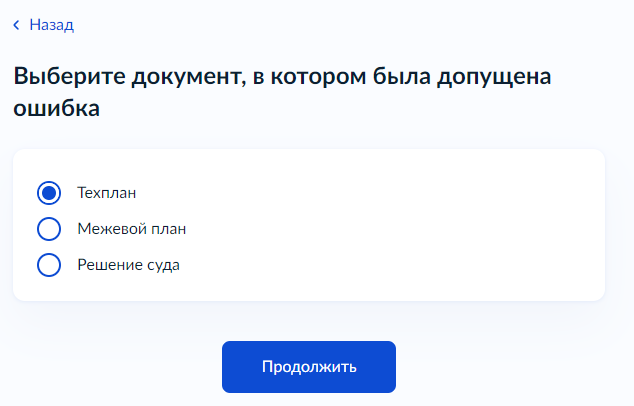This screenshot has width=634, height=406.
Task: Select the Решение суда radio option
Action: (49, 265)
